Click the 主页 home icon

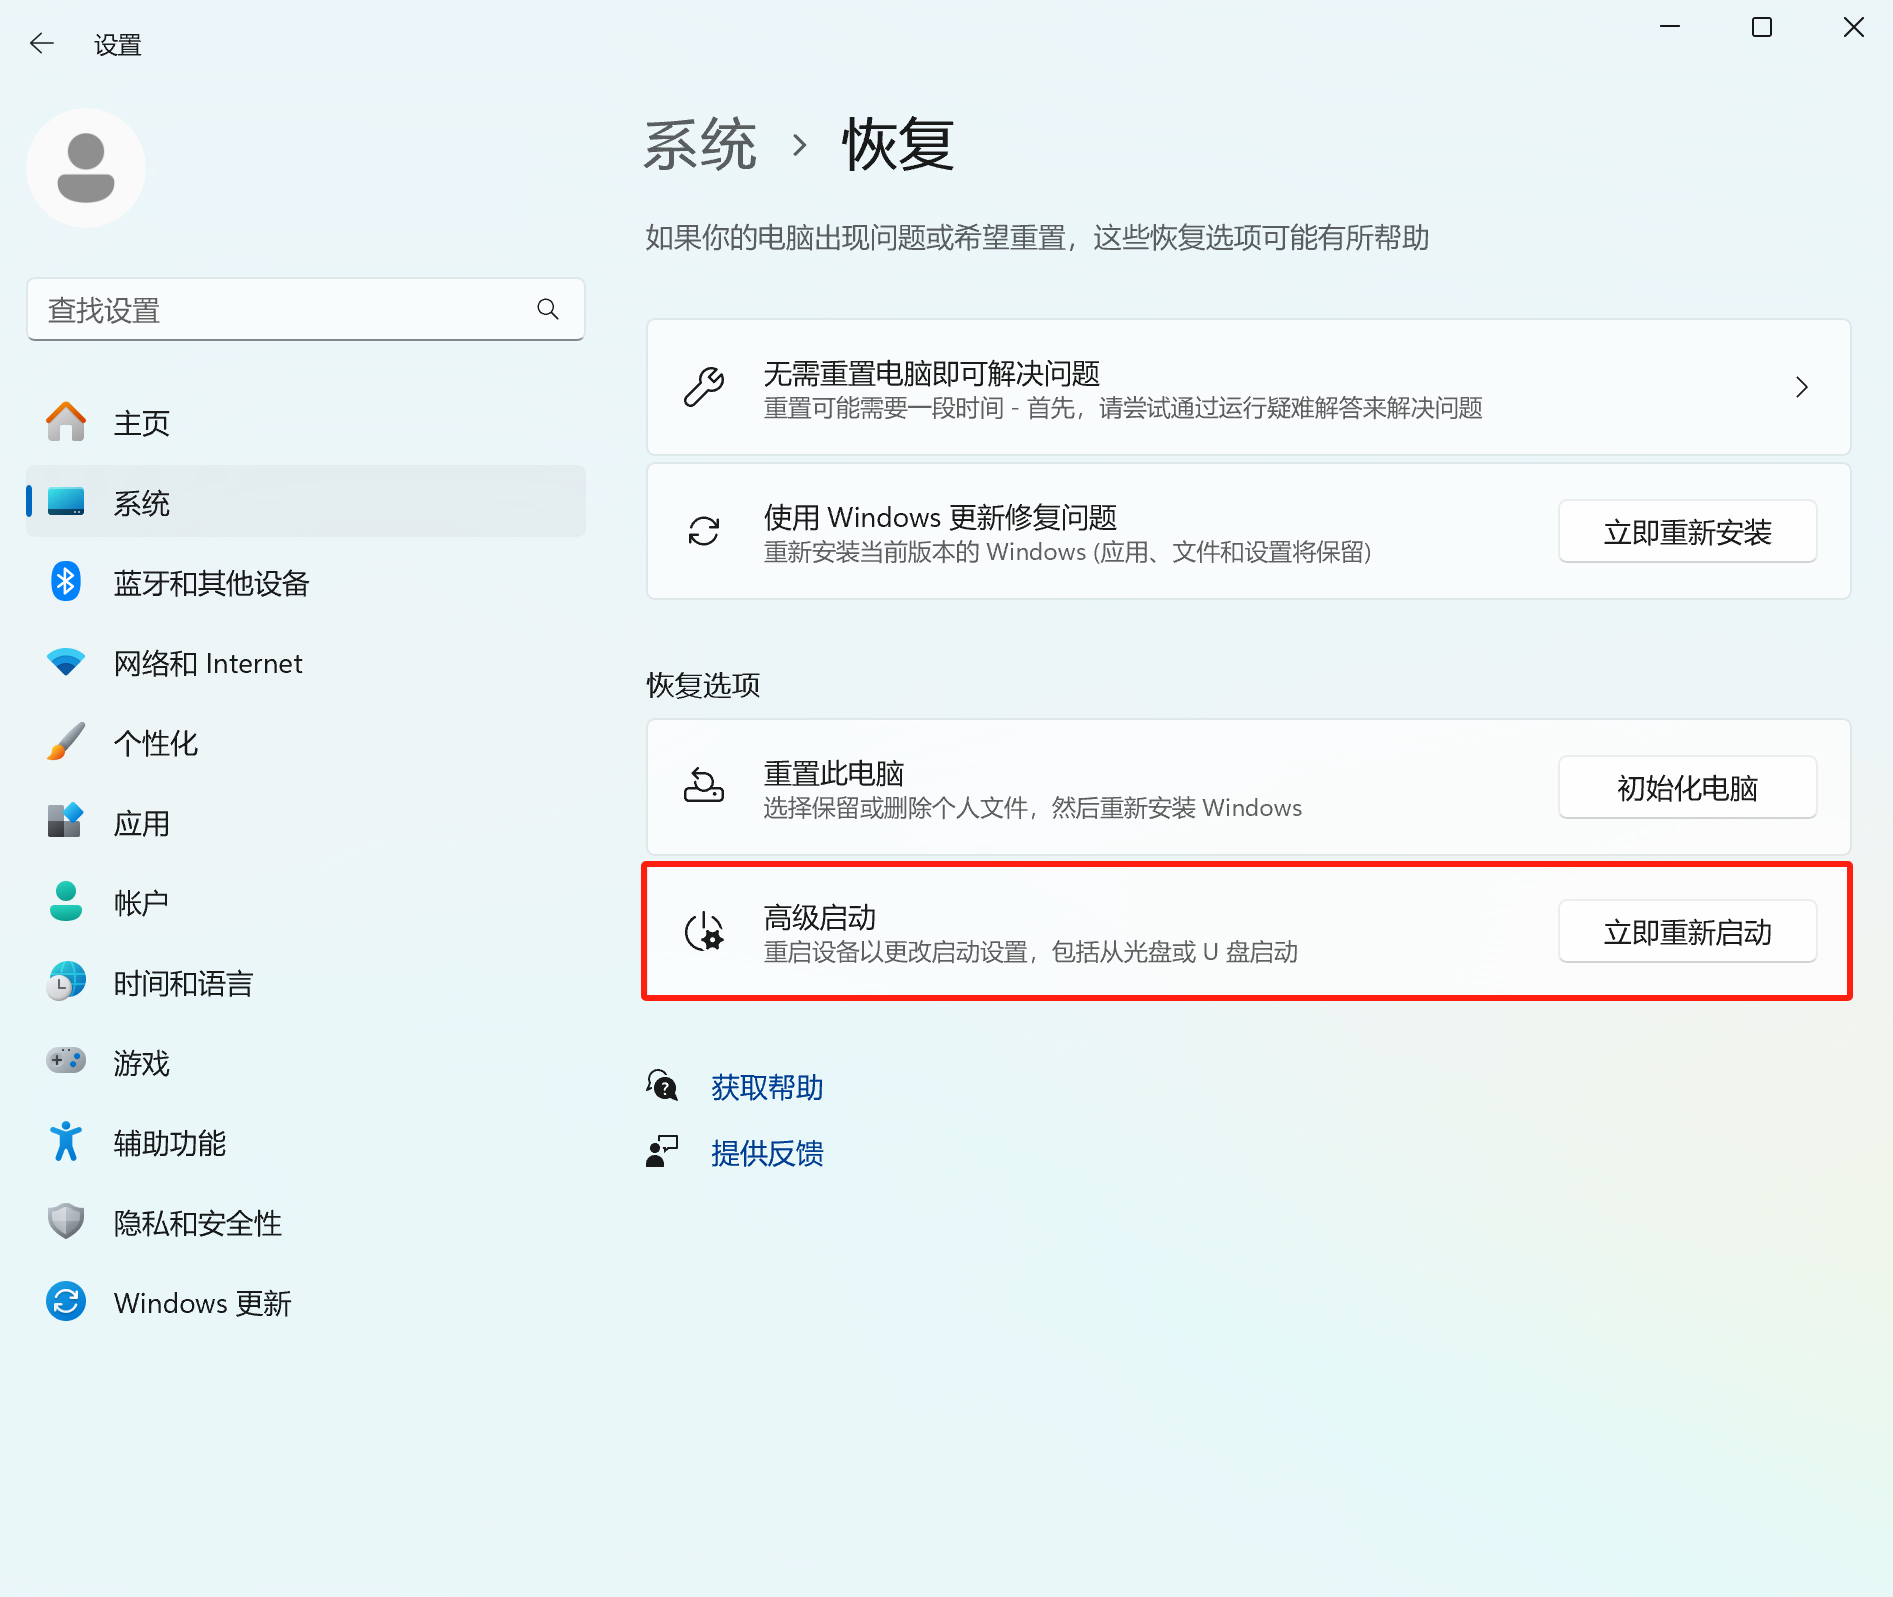(66, 422)
